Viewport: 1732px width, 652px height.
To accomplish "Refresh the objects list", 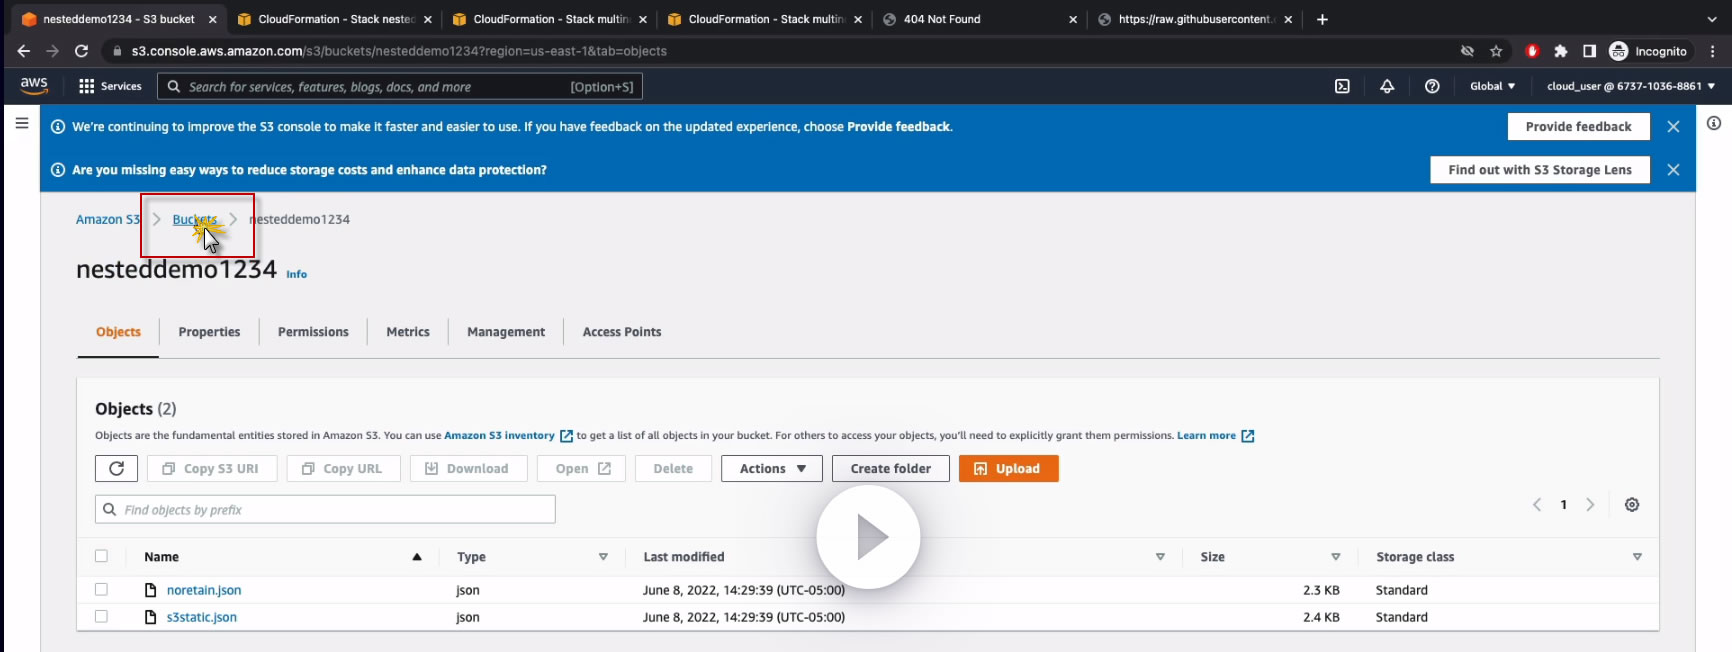I will point(116,468).
